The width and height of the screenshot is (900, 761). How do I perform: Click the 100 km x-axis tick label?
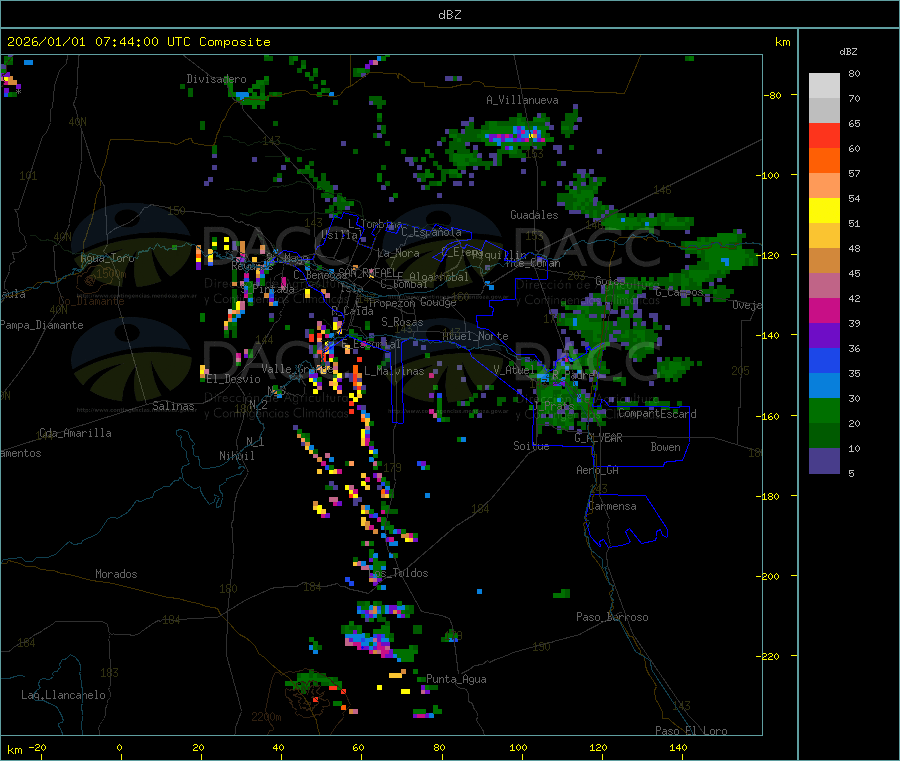518,747
